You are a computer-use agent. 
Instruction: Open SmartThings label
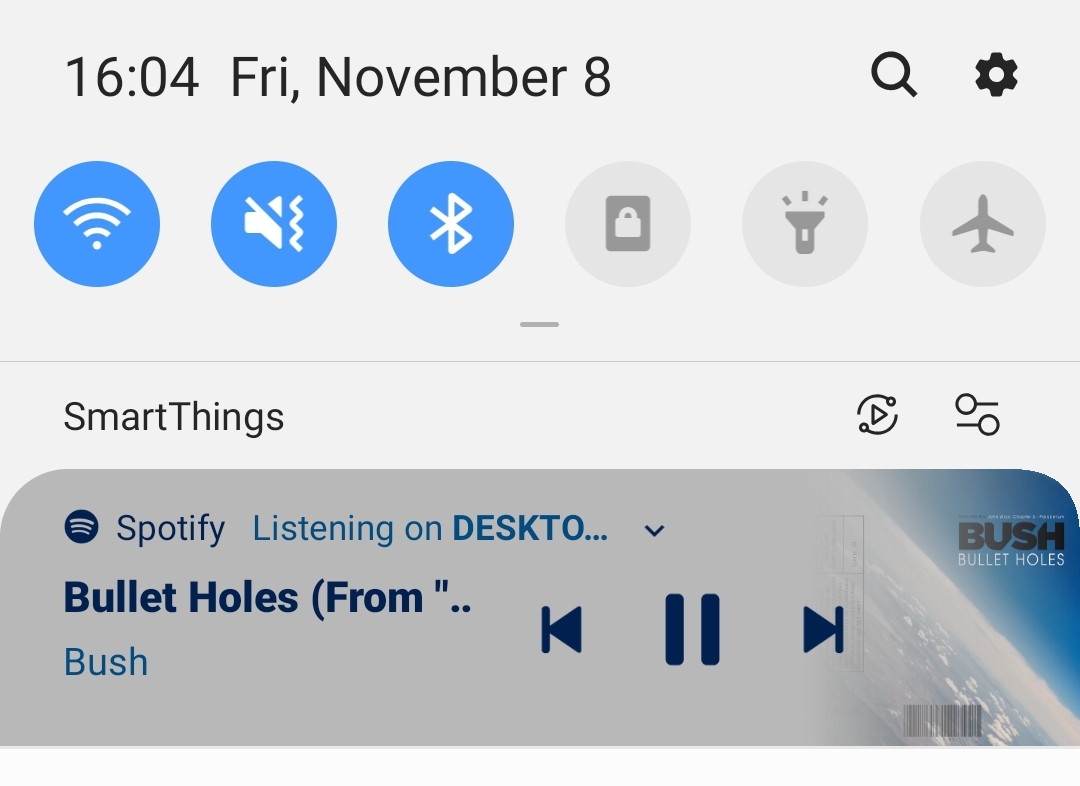[x=174, y=417]
